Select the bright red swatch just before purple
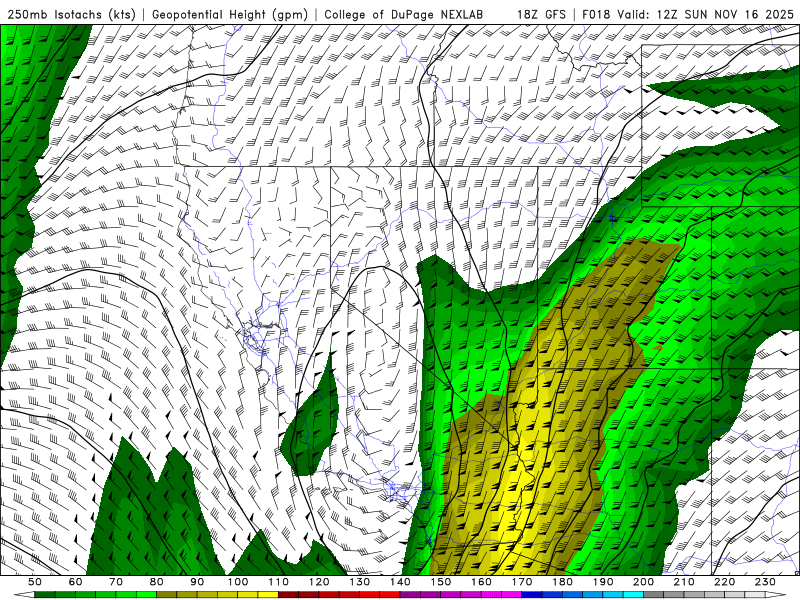800x600 pixels. pos(390,594)
